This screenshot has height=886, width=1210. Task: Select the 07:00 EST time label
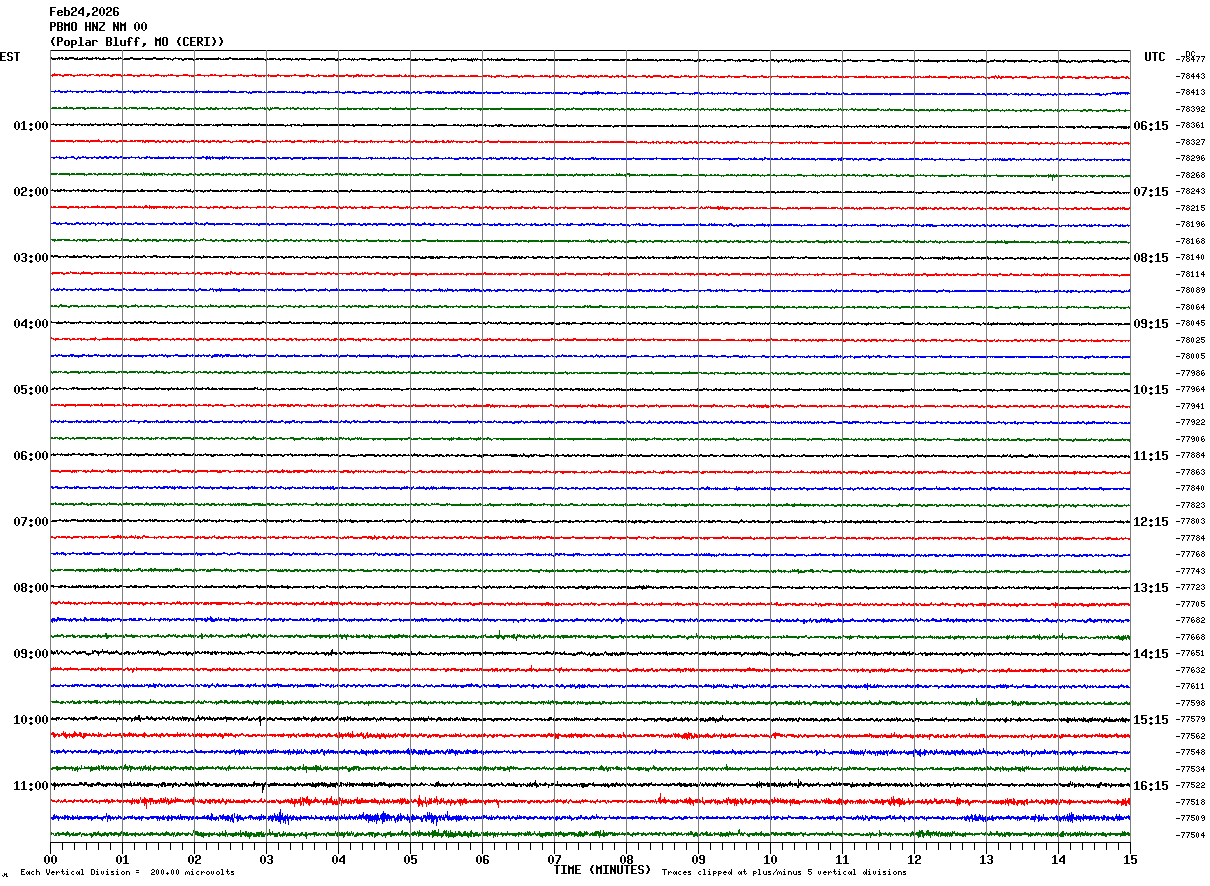(x=31, y=522)
